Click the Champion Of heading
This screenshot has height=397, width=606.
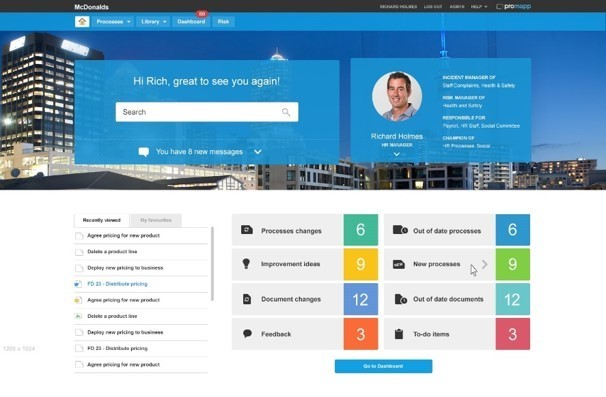[x=458, y=138]
